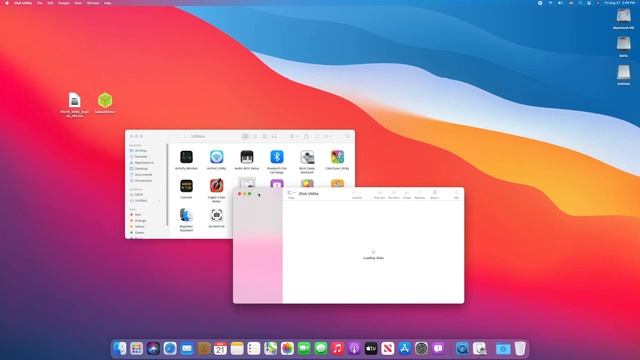Select the Win10 ISO file on desktop
The image size is (640, 360).
pyautogui.click(x=74, y=105)
